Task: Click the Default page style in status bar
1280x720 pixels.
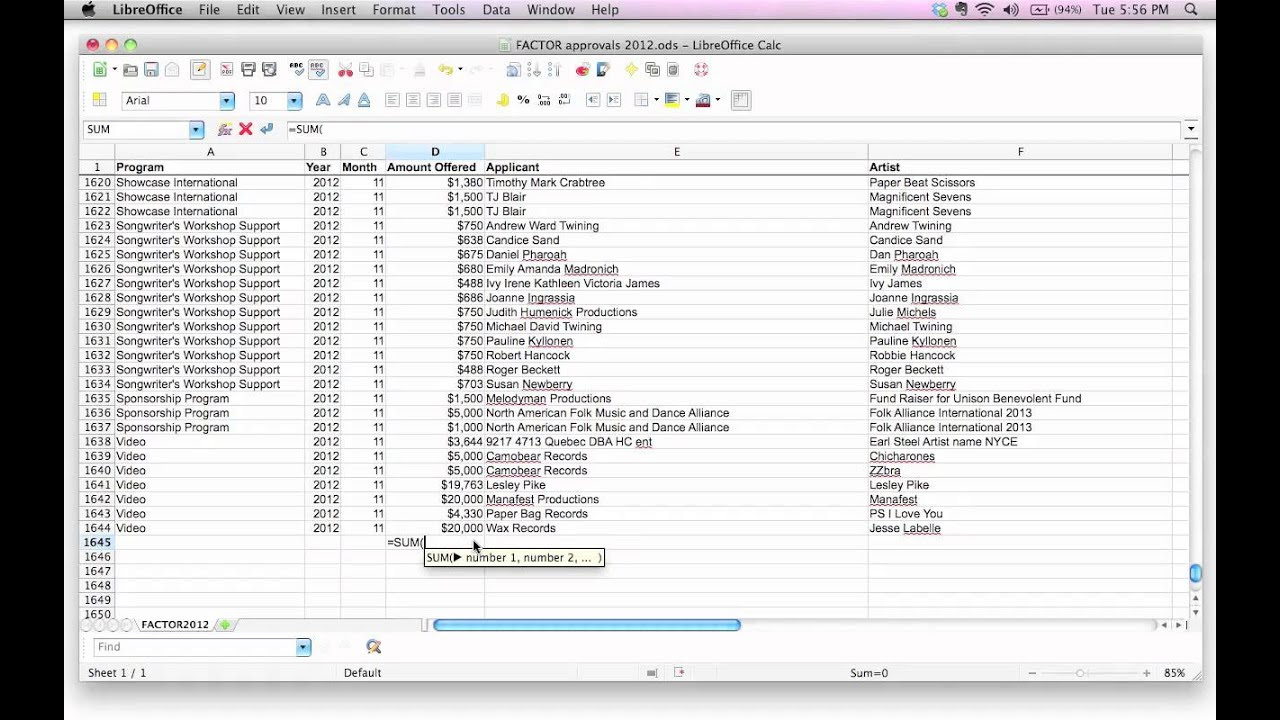Action: click(x=362, y=673)
